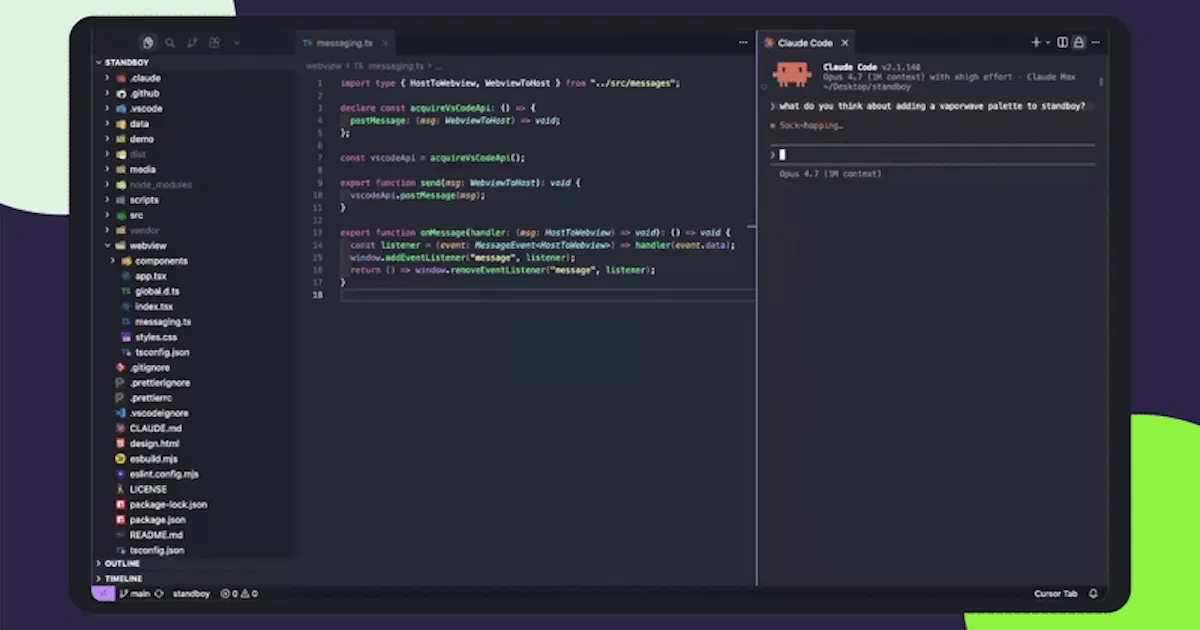Image resolution: width=1200 pixels, height=630 pixels.
Task: Close the messaging.ts editor tab
Action: 387,43
